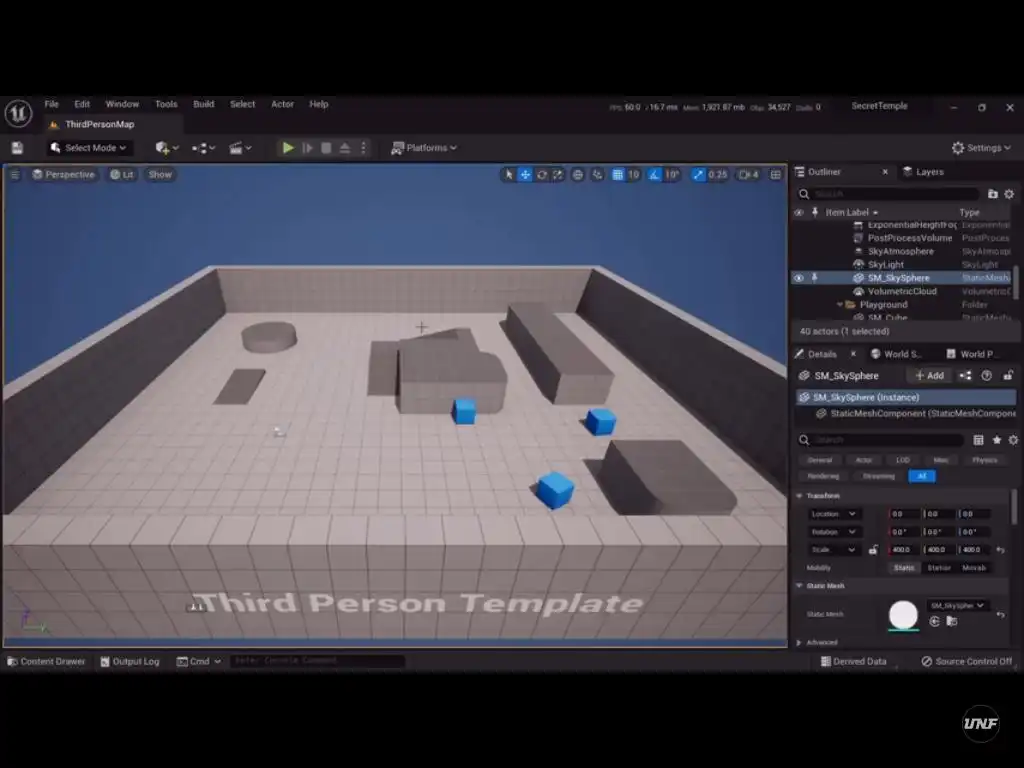Open the Tools menu
The image size is (1024, 768).
[x=166, y=104]
